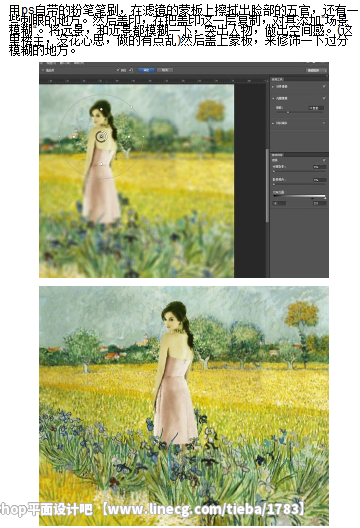Click the Iris Blur amount slider handle
360x528 pixels.
point(288,112)
